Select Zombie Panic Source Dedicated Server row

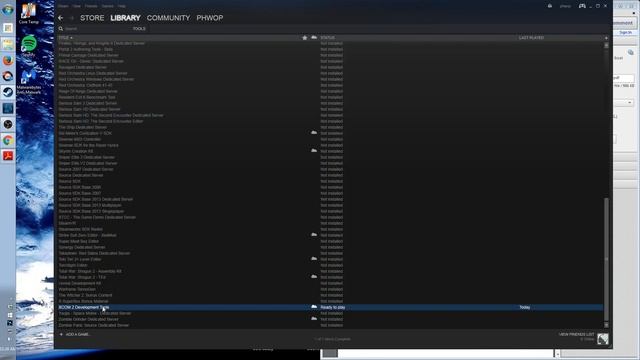point(330,325)
